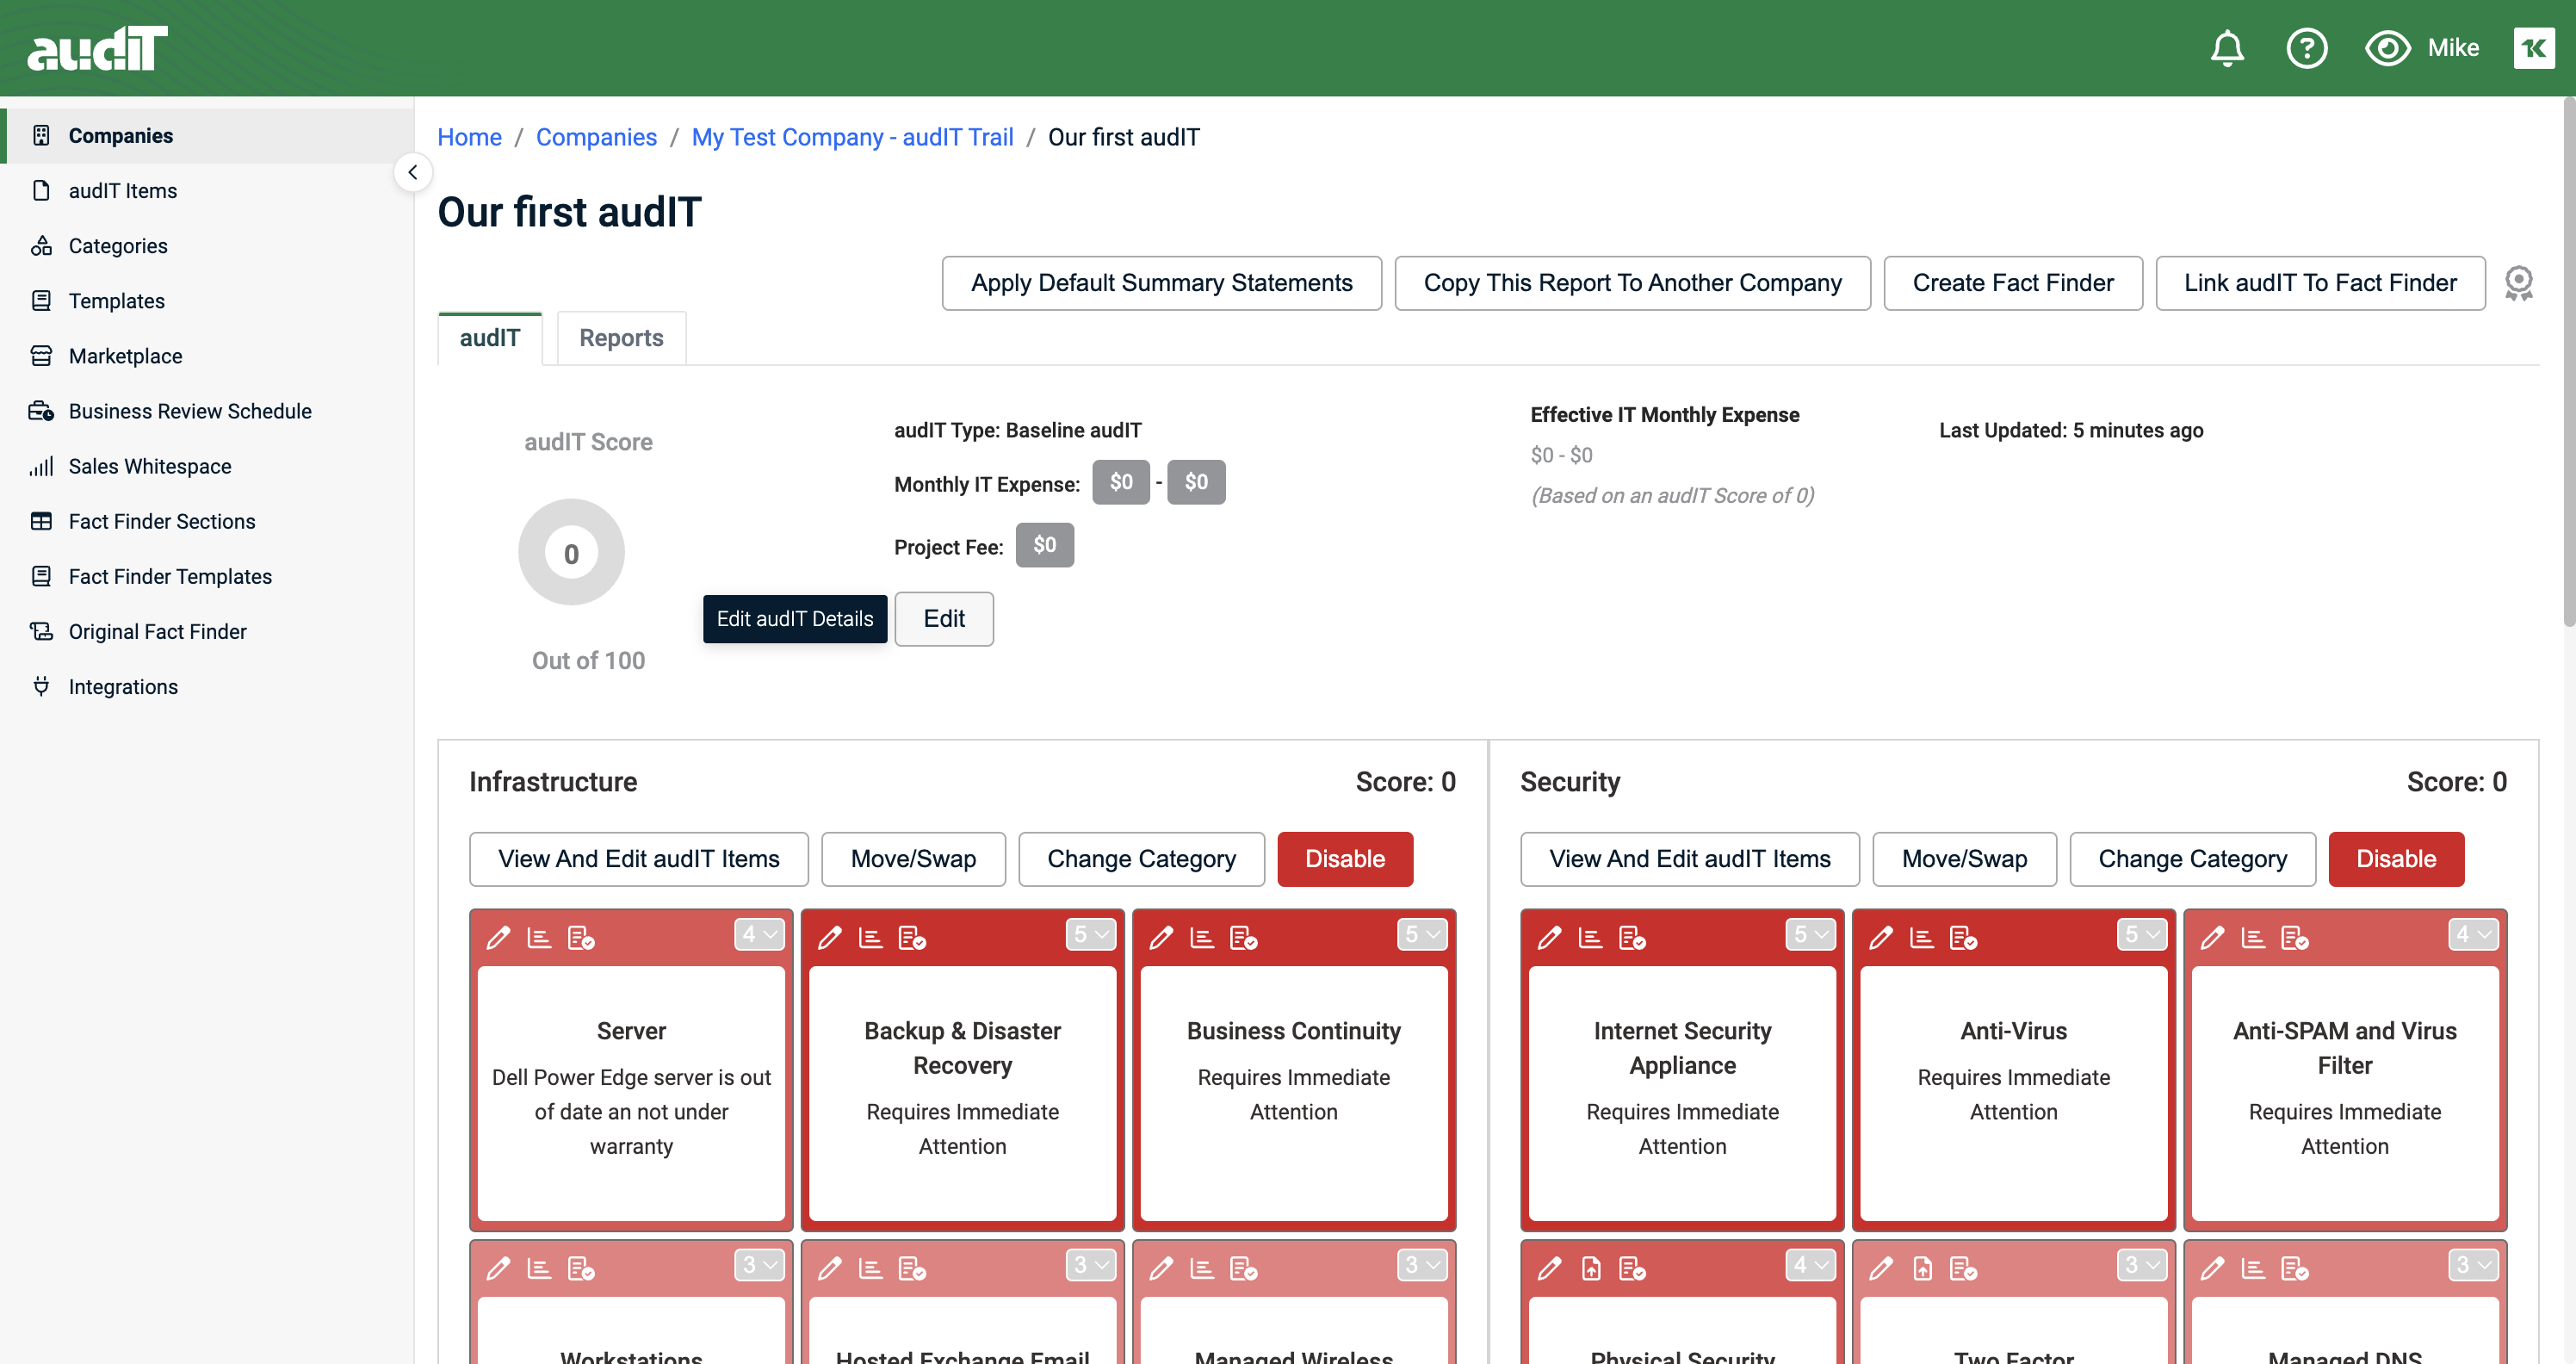Viewport: 2576px width, 1364px height.
Task: Follow the My Test Company breadcrumb link
Action: point(852,137)
